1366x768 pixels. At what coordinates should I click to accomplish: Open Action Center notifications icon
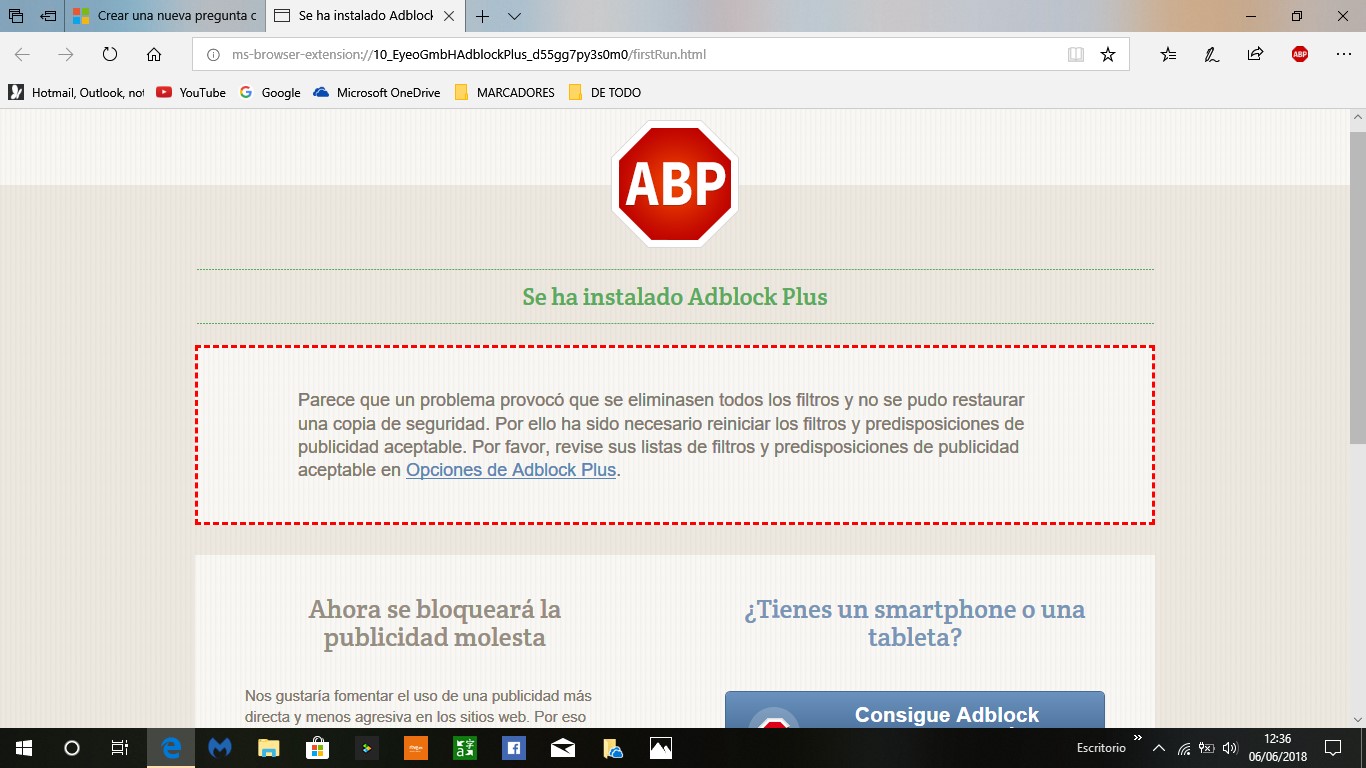pyautogui.click(x=1332, y=748)
